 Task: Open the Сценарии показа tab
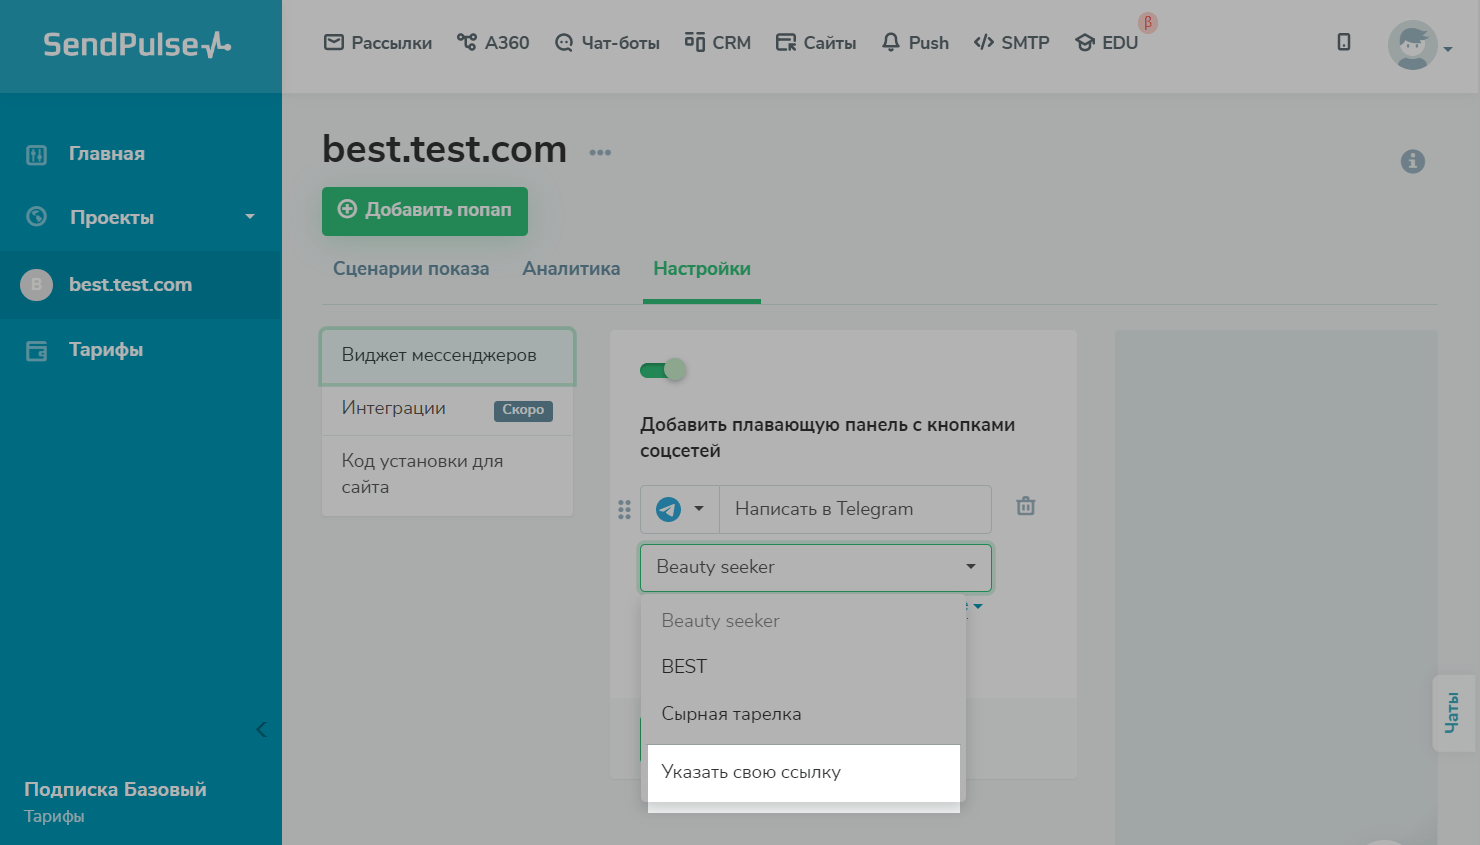click(411, 269)
